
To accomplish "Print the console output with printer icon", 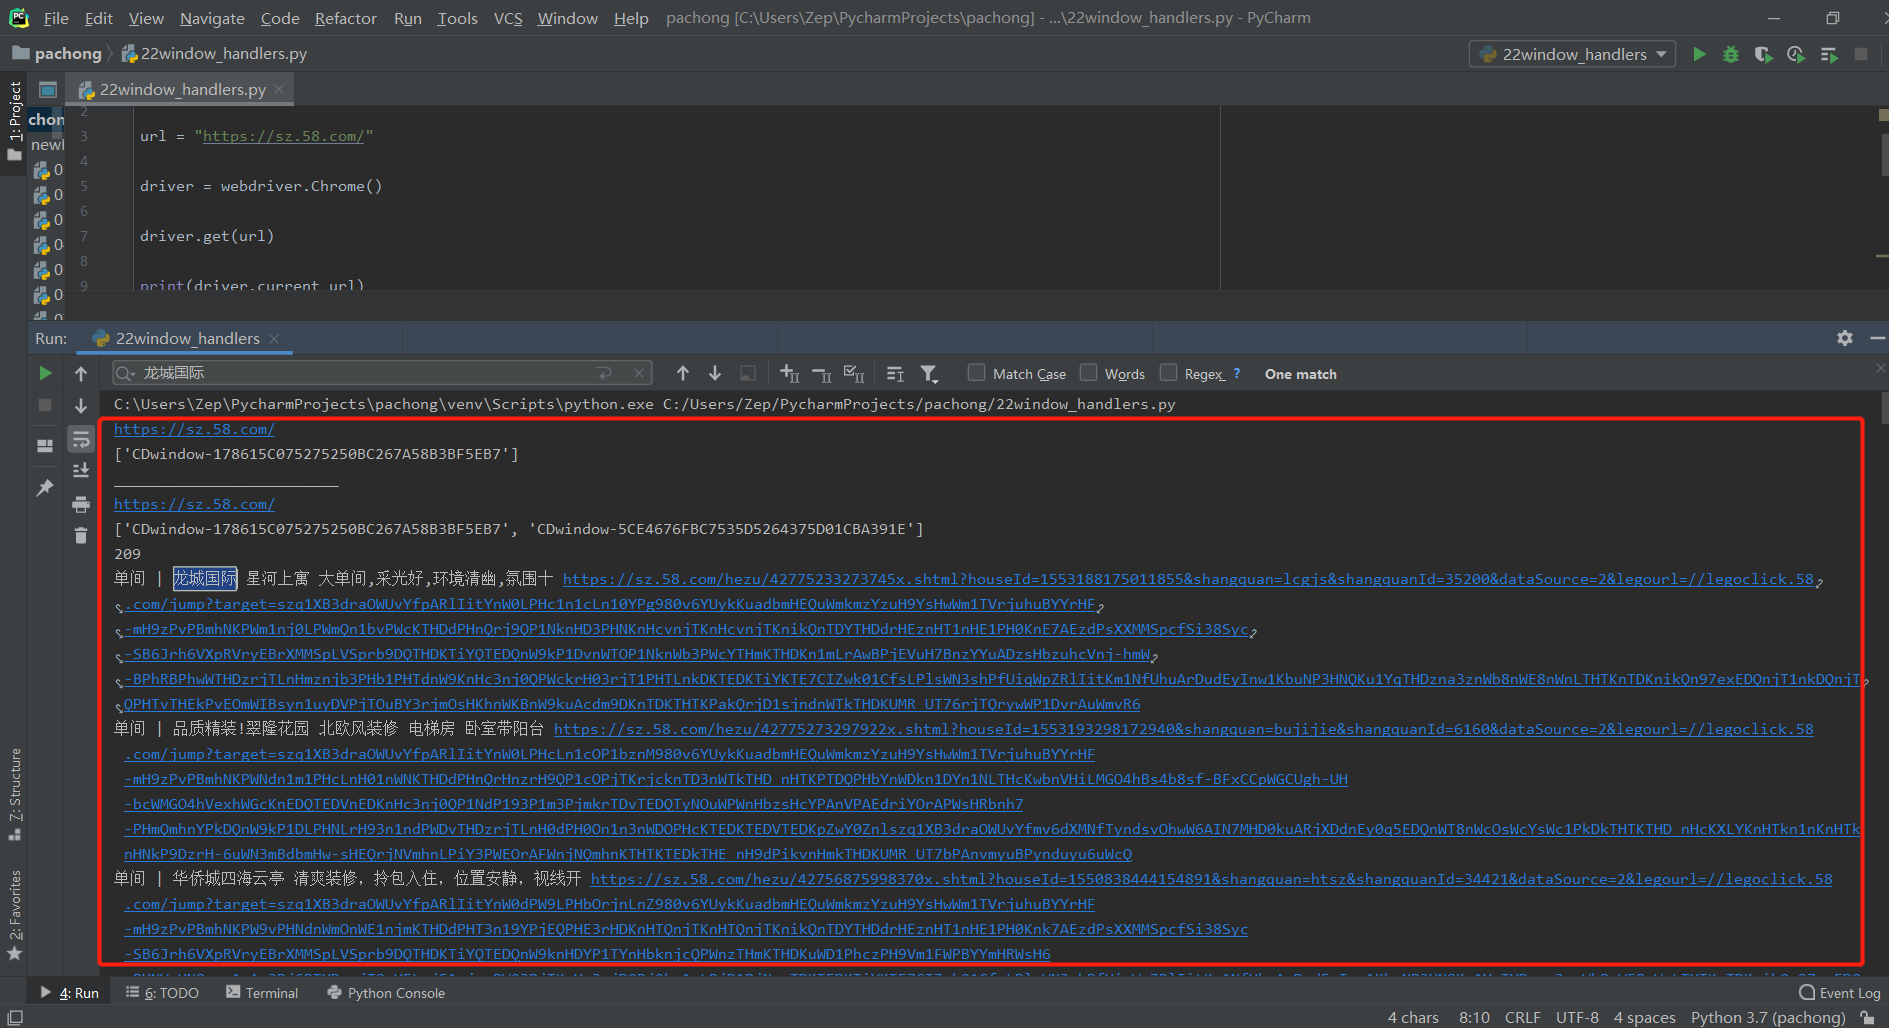I will [81, 504].
